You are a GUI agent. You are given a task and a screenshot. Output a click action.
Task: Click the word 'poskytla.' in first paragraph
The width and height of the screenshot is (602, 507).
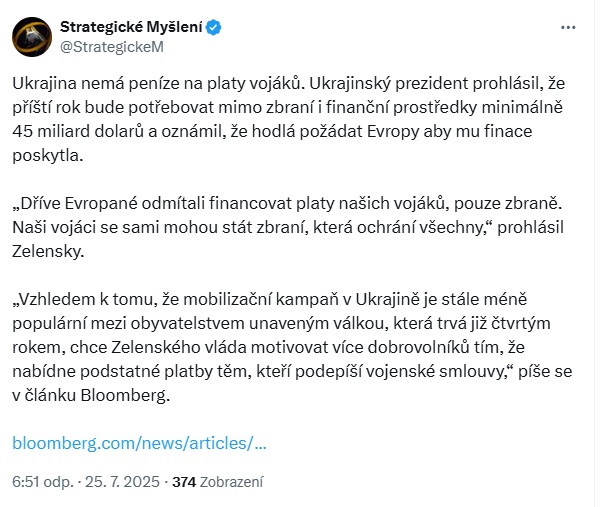click(48, 155)
